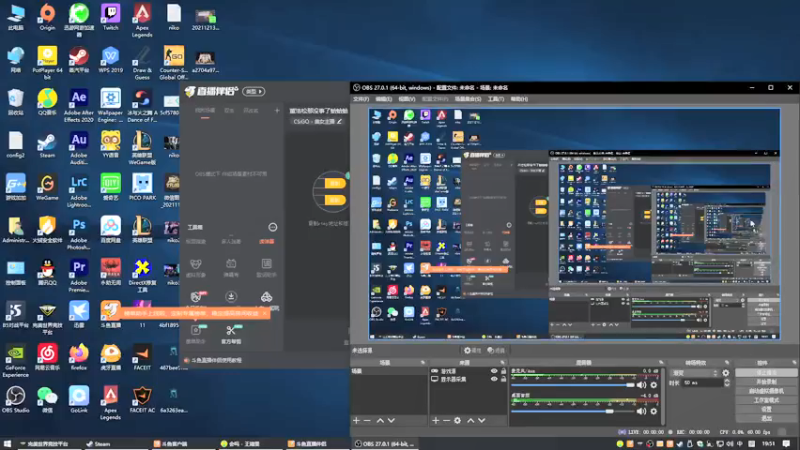This screenshot has width=800, height=450.
Task: Open the OBS File menu
Action: click(361, 99)
